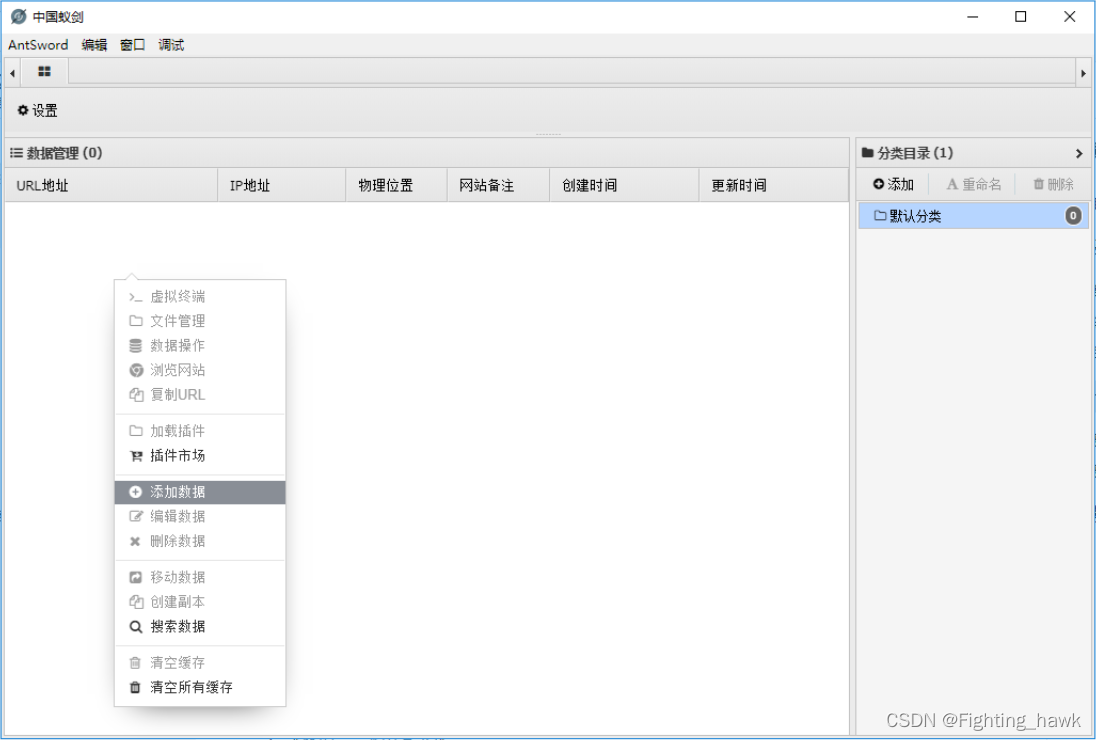1096x740 pixels.
Task: Click the right tab scroll arrow
Action: (x=1083, y=73)
